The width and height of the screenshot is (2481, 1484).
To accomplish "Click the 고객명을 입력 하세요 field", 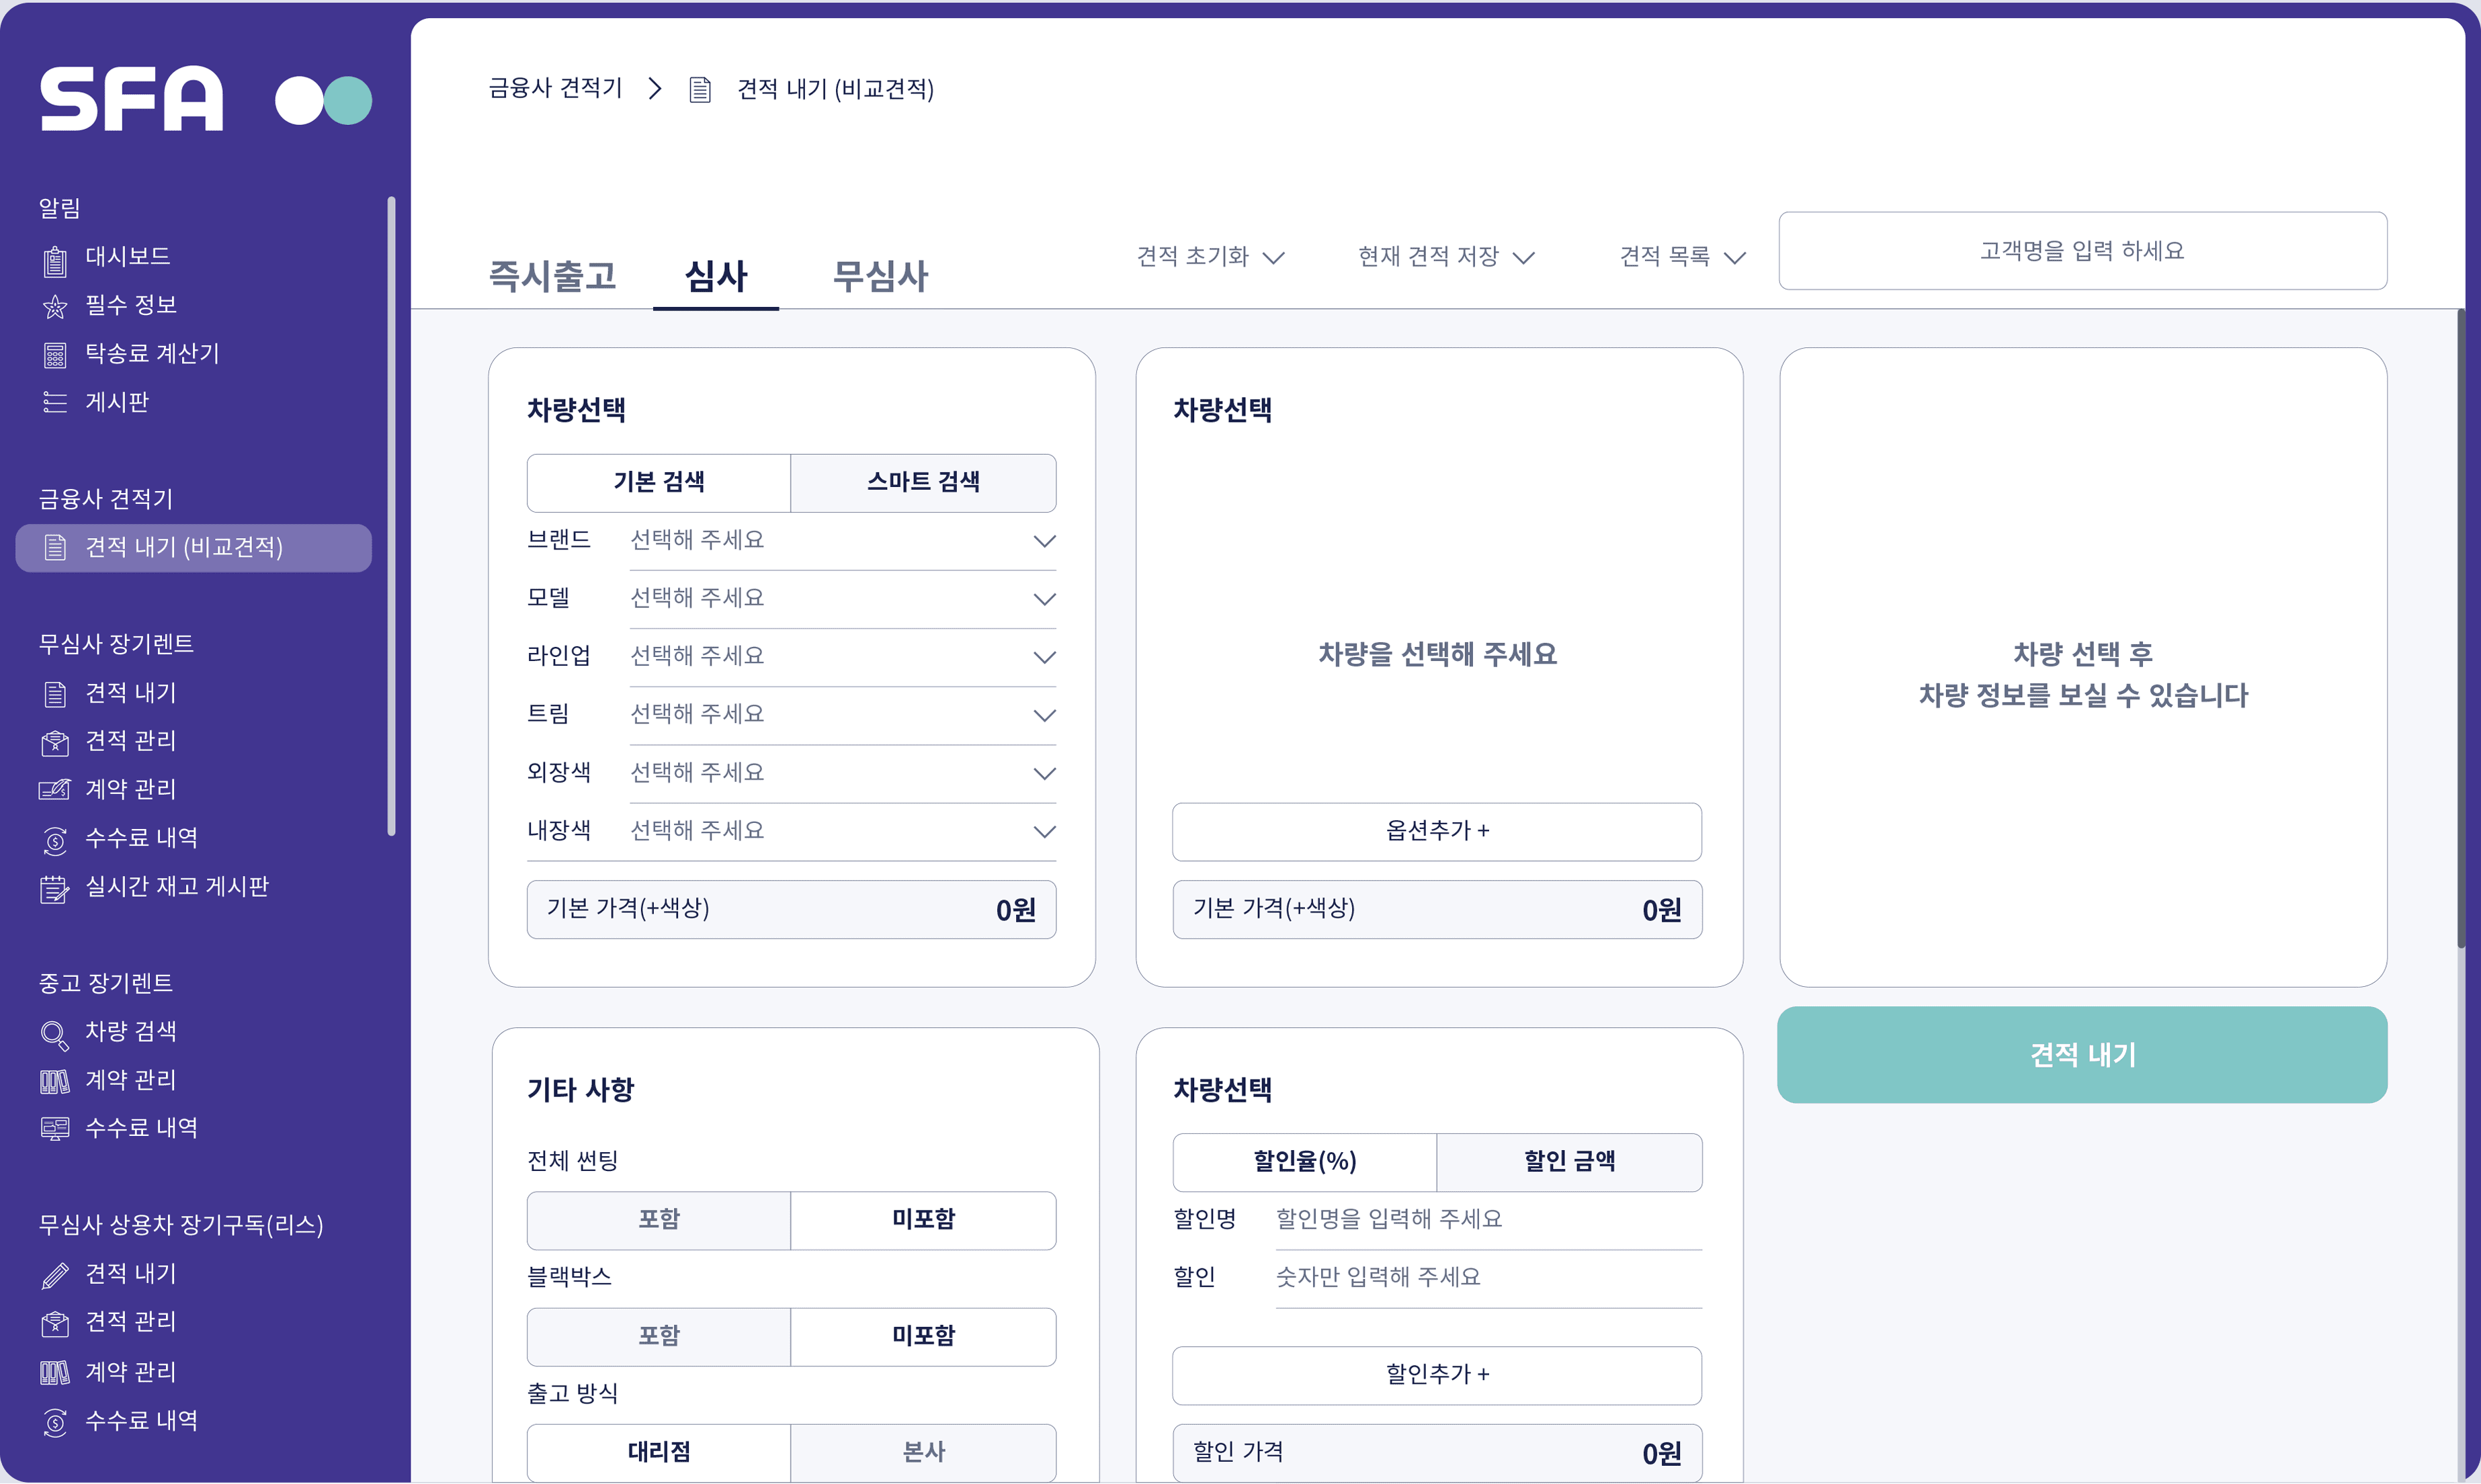I will [2082, 251].
